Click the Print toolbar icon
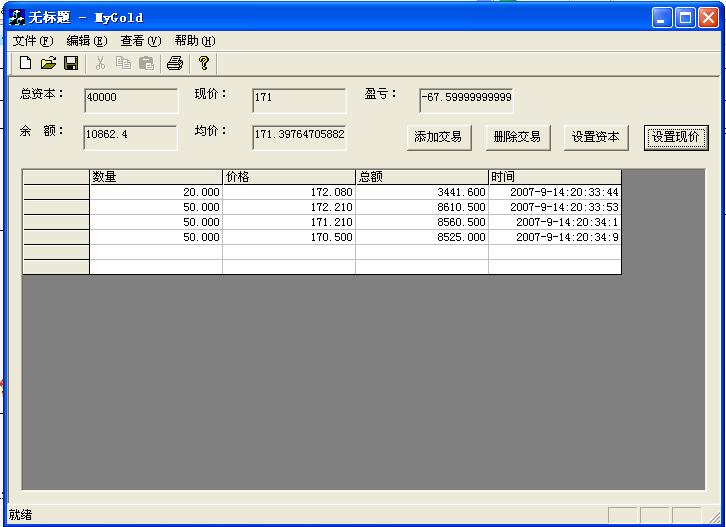 (175, 63)
